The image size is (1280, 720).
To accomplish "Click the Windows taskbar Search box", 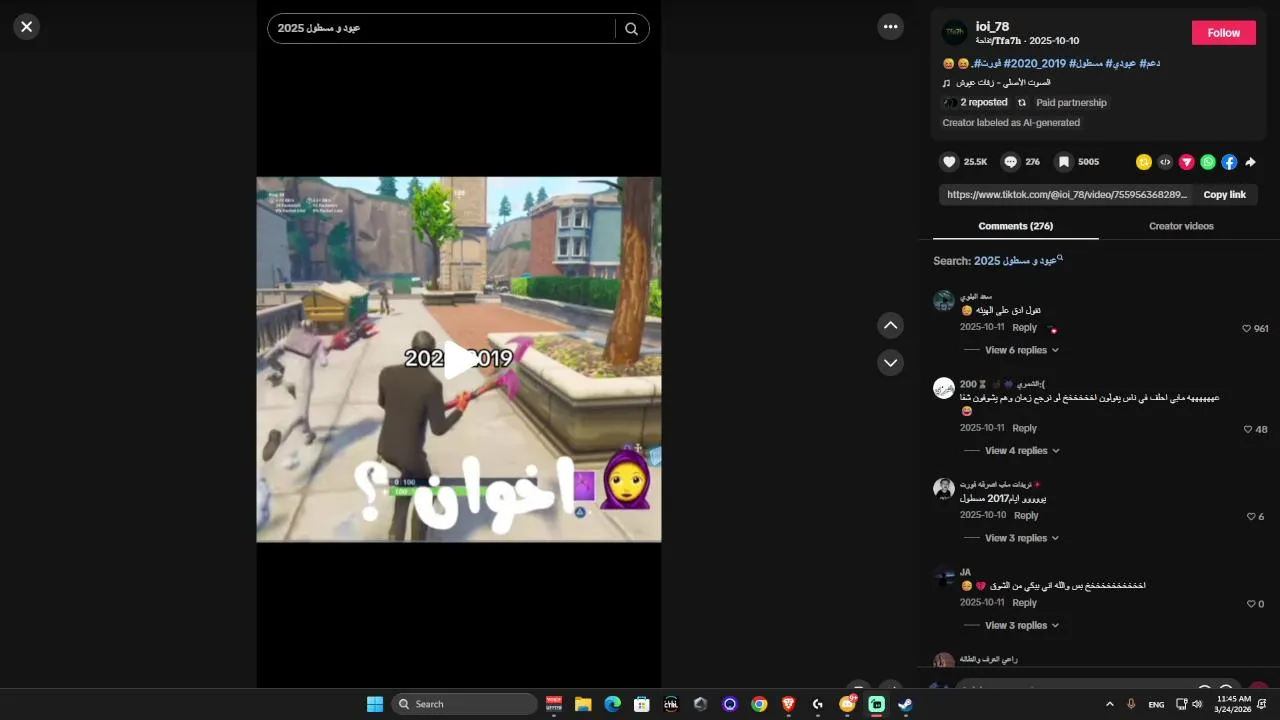I will [x=464, y=704].
